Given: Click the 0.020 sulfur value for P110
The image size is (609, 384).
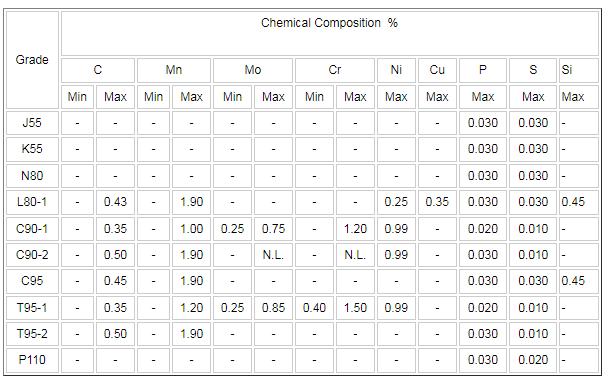Looking at the screenshot, I should [533, 360].
